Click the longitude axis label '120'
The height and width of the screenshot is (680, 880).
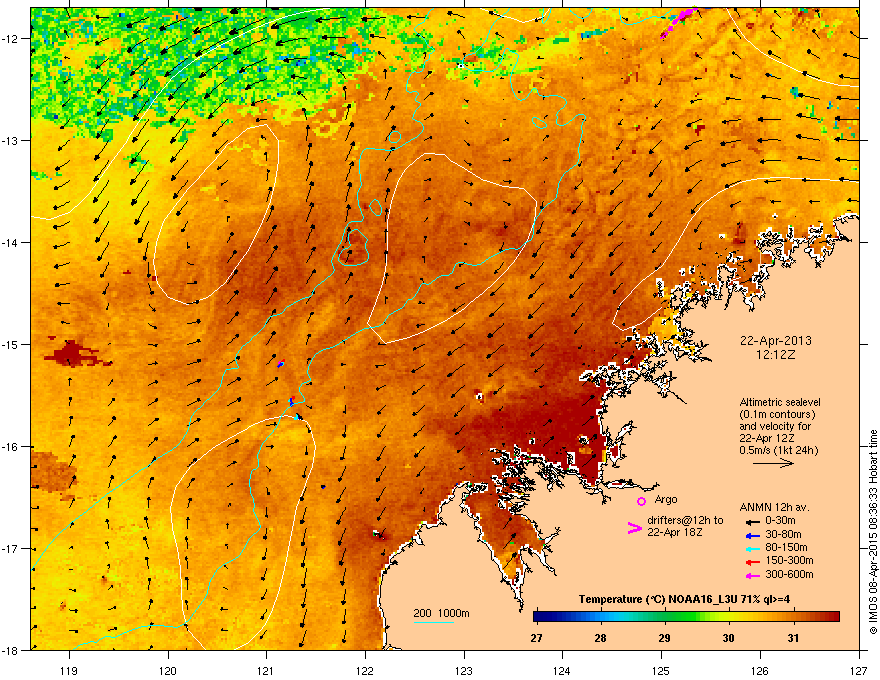168,671
